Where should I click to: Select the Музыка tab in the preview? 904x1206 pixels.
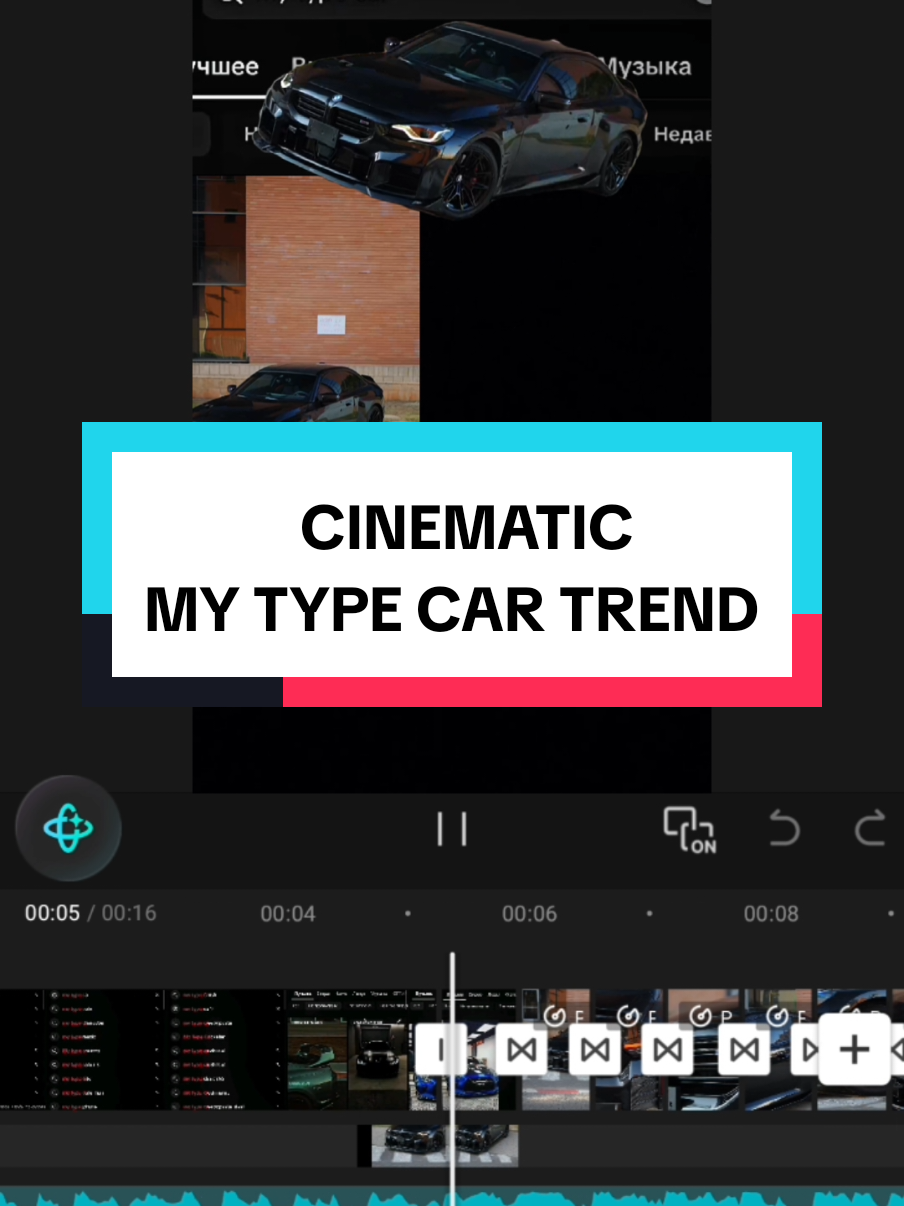click(645, 67)
